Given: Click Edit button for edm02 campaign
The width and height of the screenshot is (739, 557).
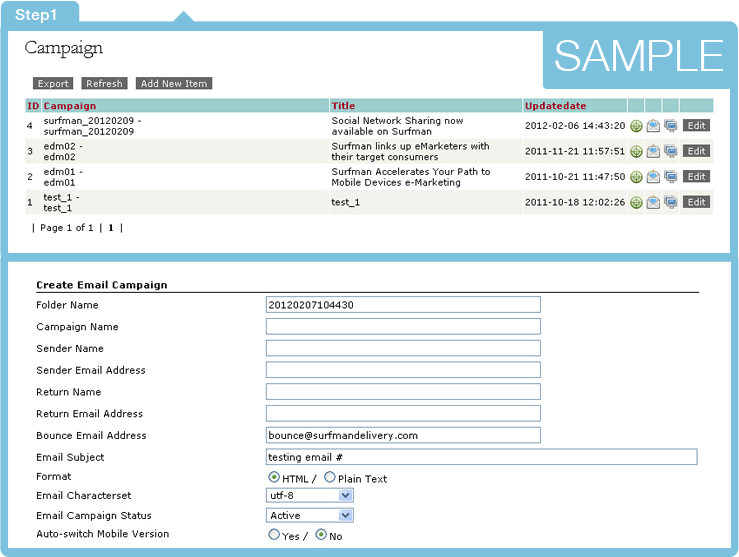Looking at the screenshot, I should [696, 152].
